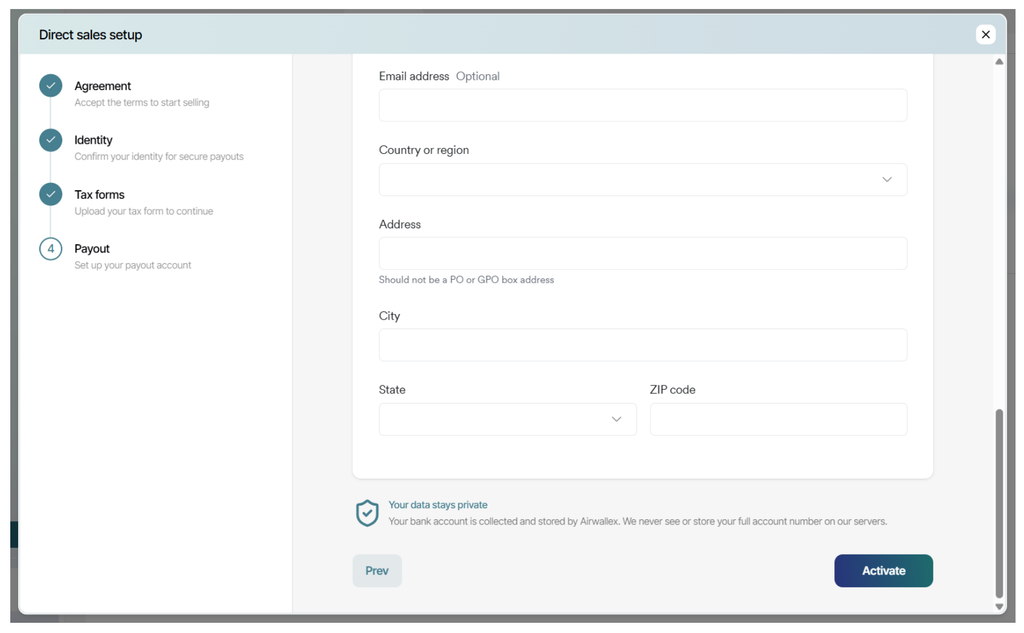Click 'Should not be a PO or GPO box address' hint

click(466, 280)
